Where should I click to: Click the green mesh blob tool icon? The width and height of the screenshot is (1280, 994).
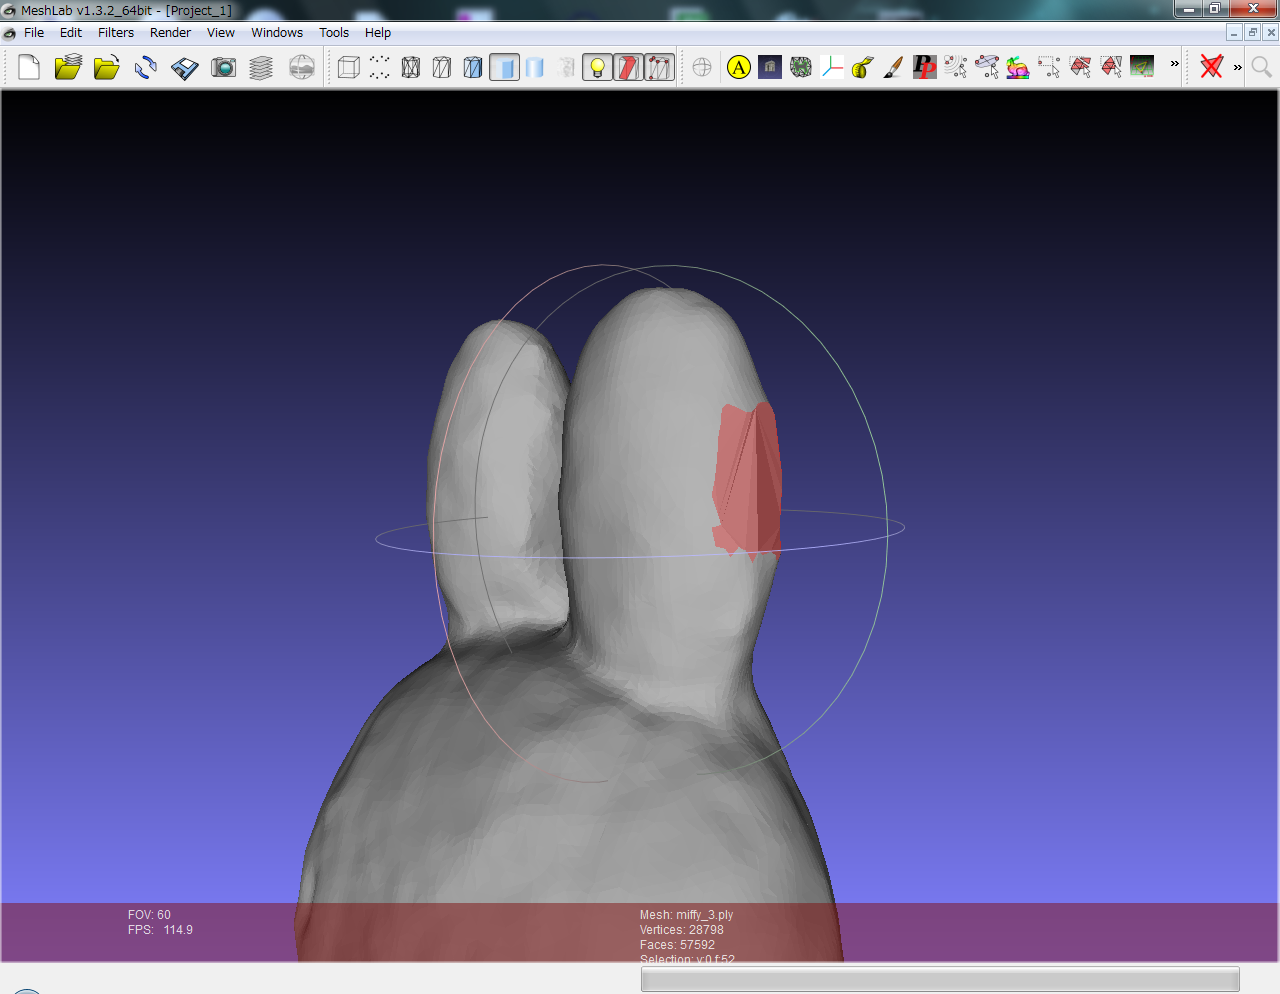[x=801, y=67]
